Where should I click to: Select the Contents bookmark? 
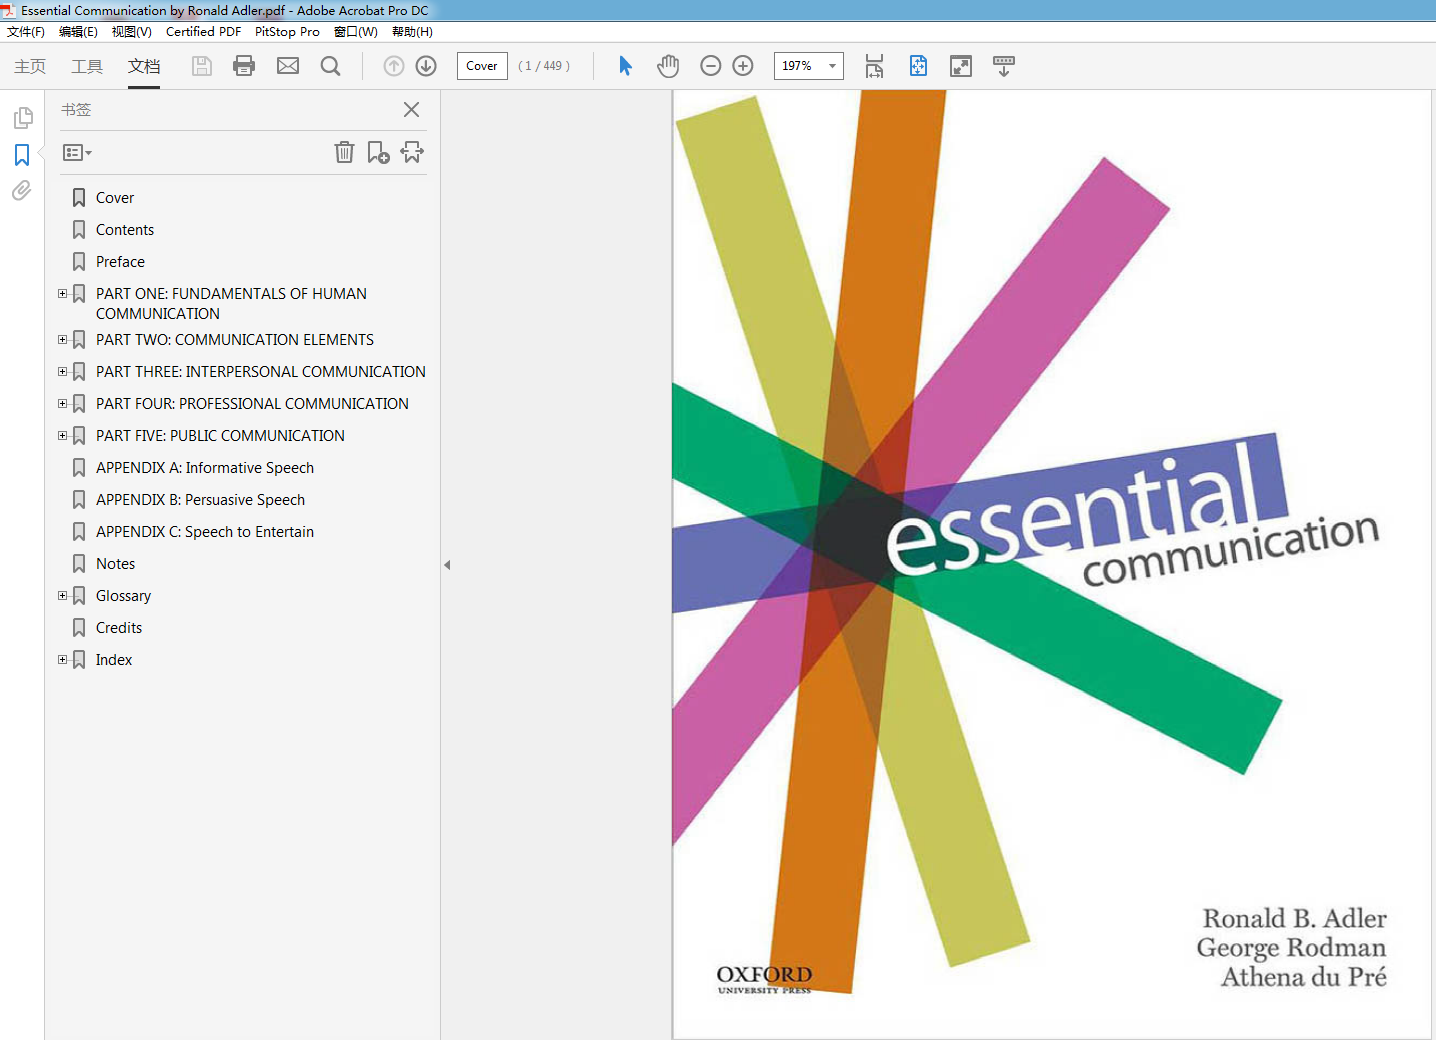[125, 230]
